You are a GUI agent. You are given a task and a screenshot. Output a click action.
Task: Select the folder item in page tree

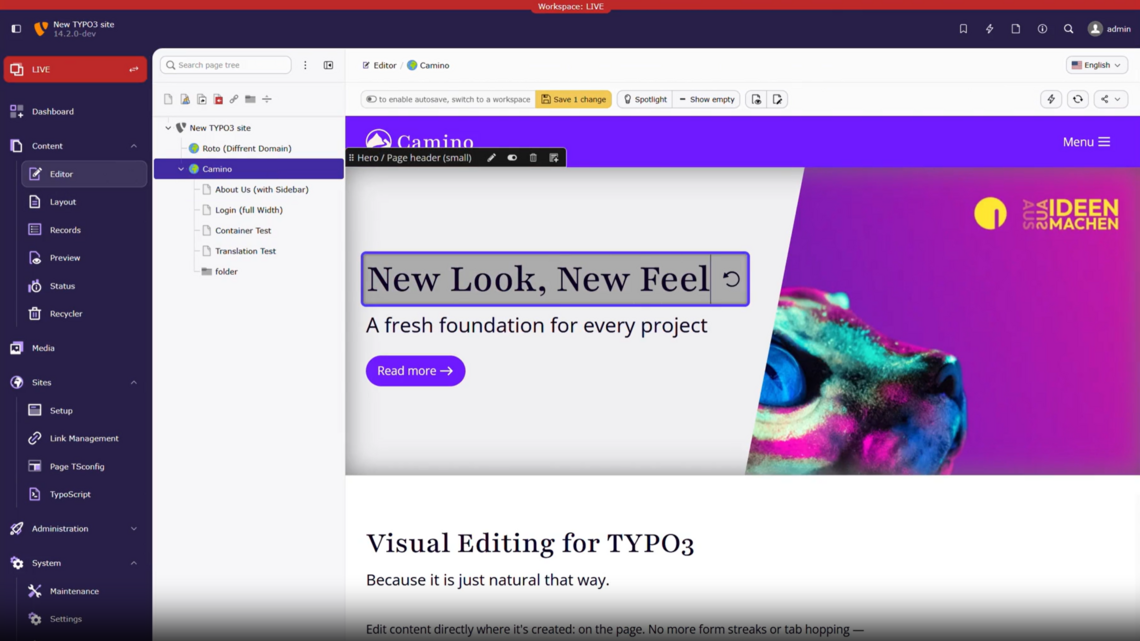[225, 272]
